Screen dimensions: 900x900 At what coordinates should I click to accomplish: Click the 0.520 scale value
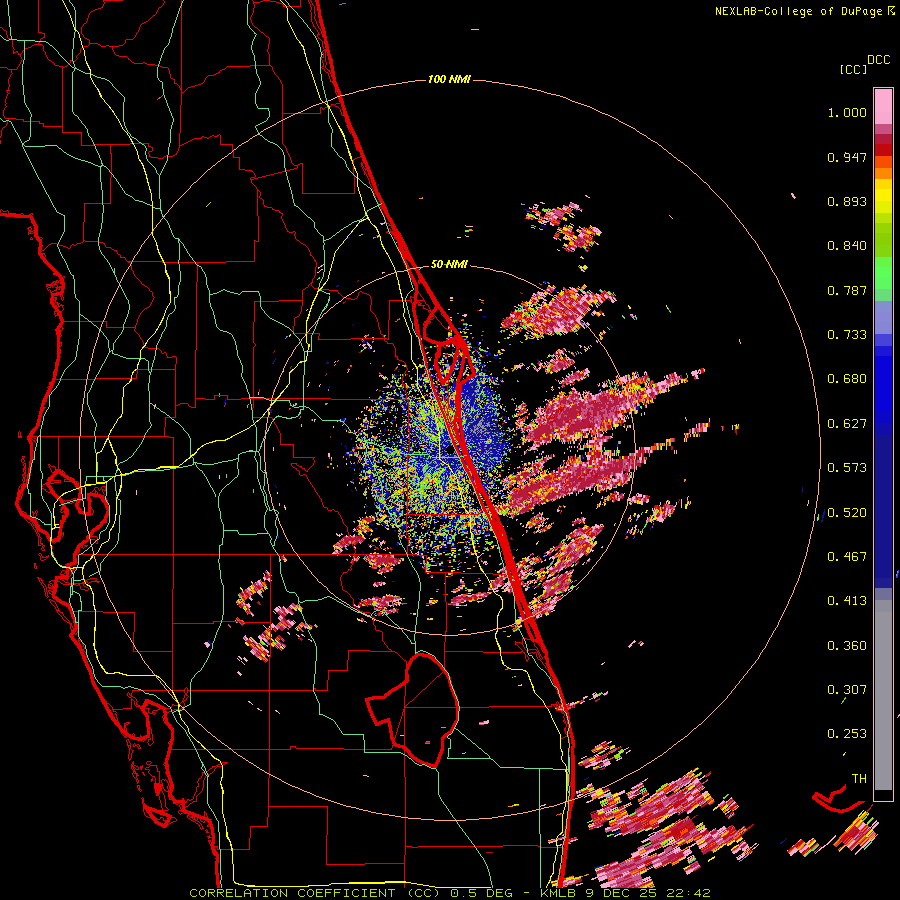(847, 513)
